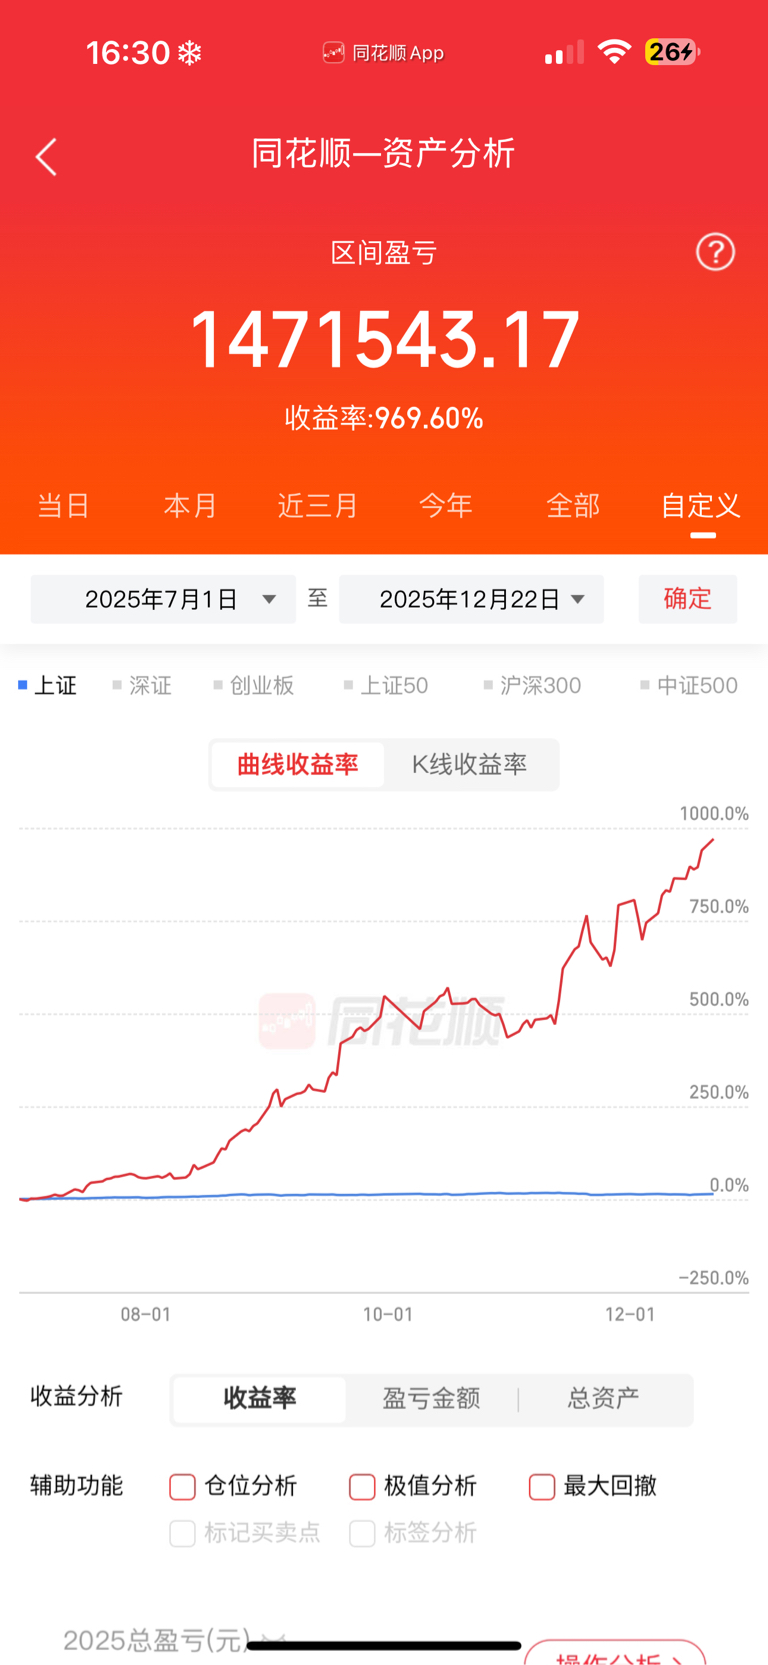
Task: Switch to the 全部 period tab
Action: [573, 506]
